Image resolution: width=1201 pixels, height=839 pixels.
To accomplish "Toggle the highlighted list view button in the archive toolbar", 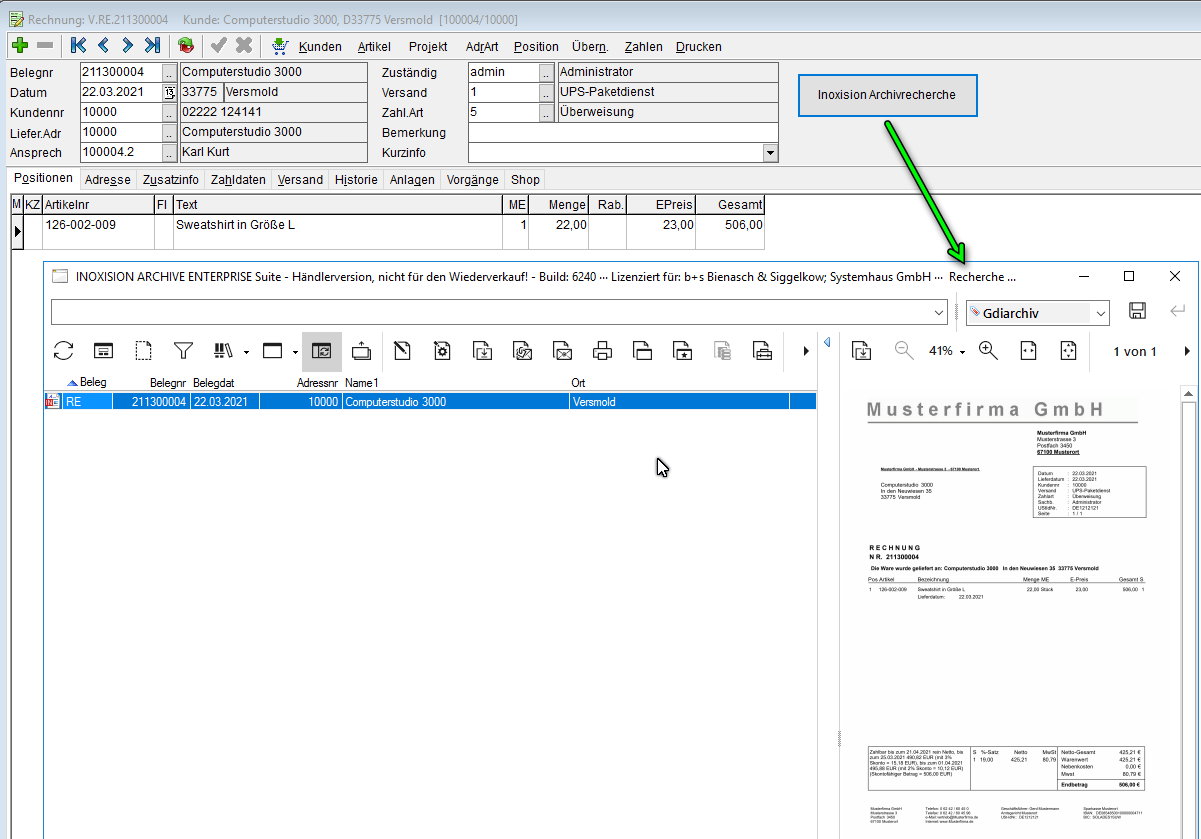I will point(321,351).
